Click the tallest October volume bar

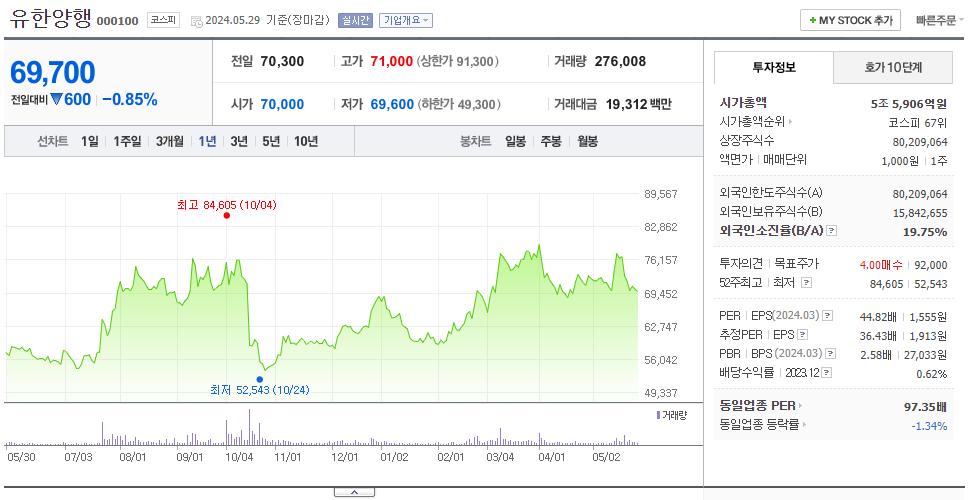coord(249,427)
